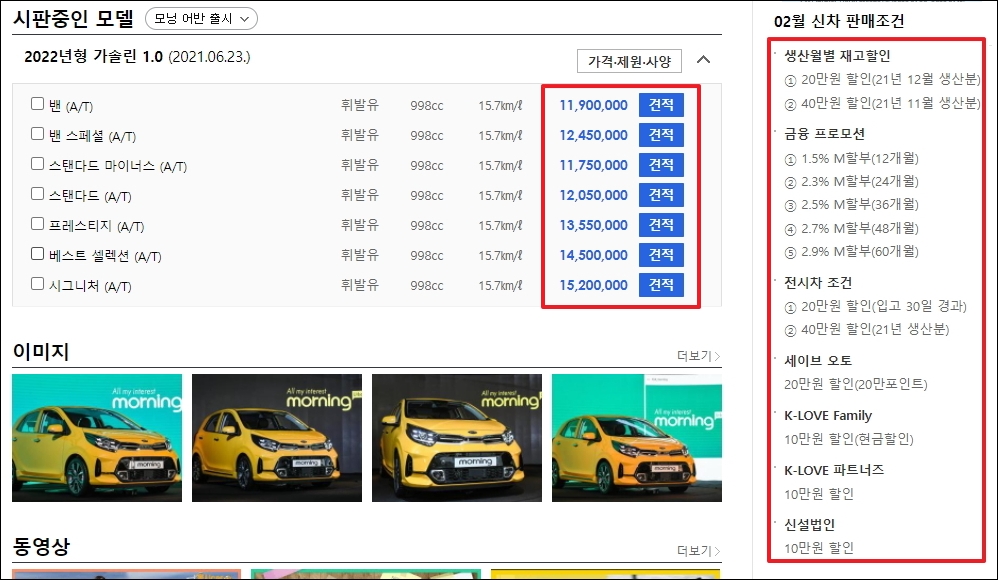
Task: Click the 시판중인 모델 heading
Action: coord(73,18)
